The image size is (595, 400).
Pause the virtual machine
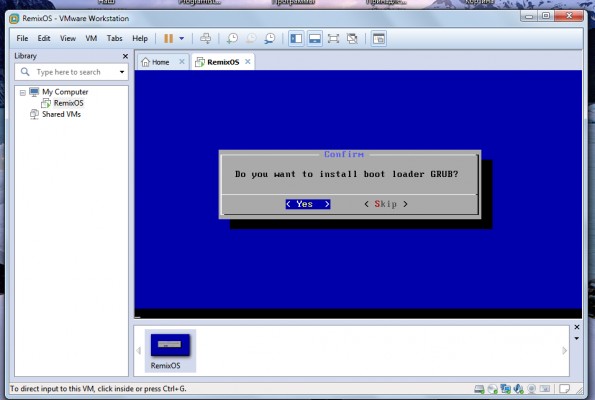168,38
